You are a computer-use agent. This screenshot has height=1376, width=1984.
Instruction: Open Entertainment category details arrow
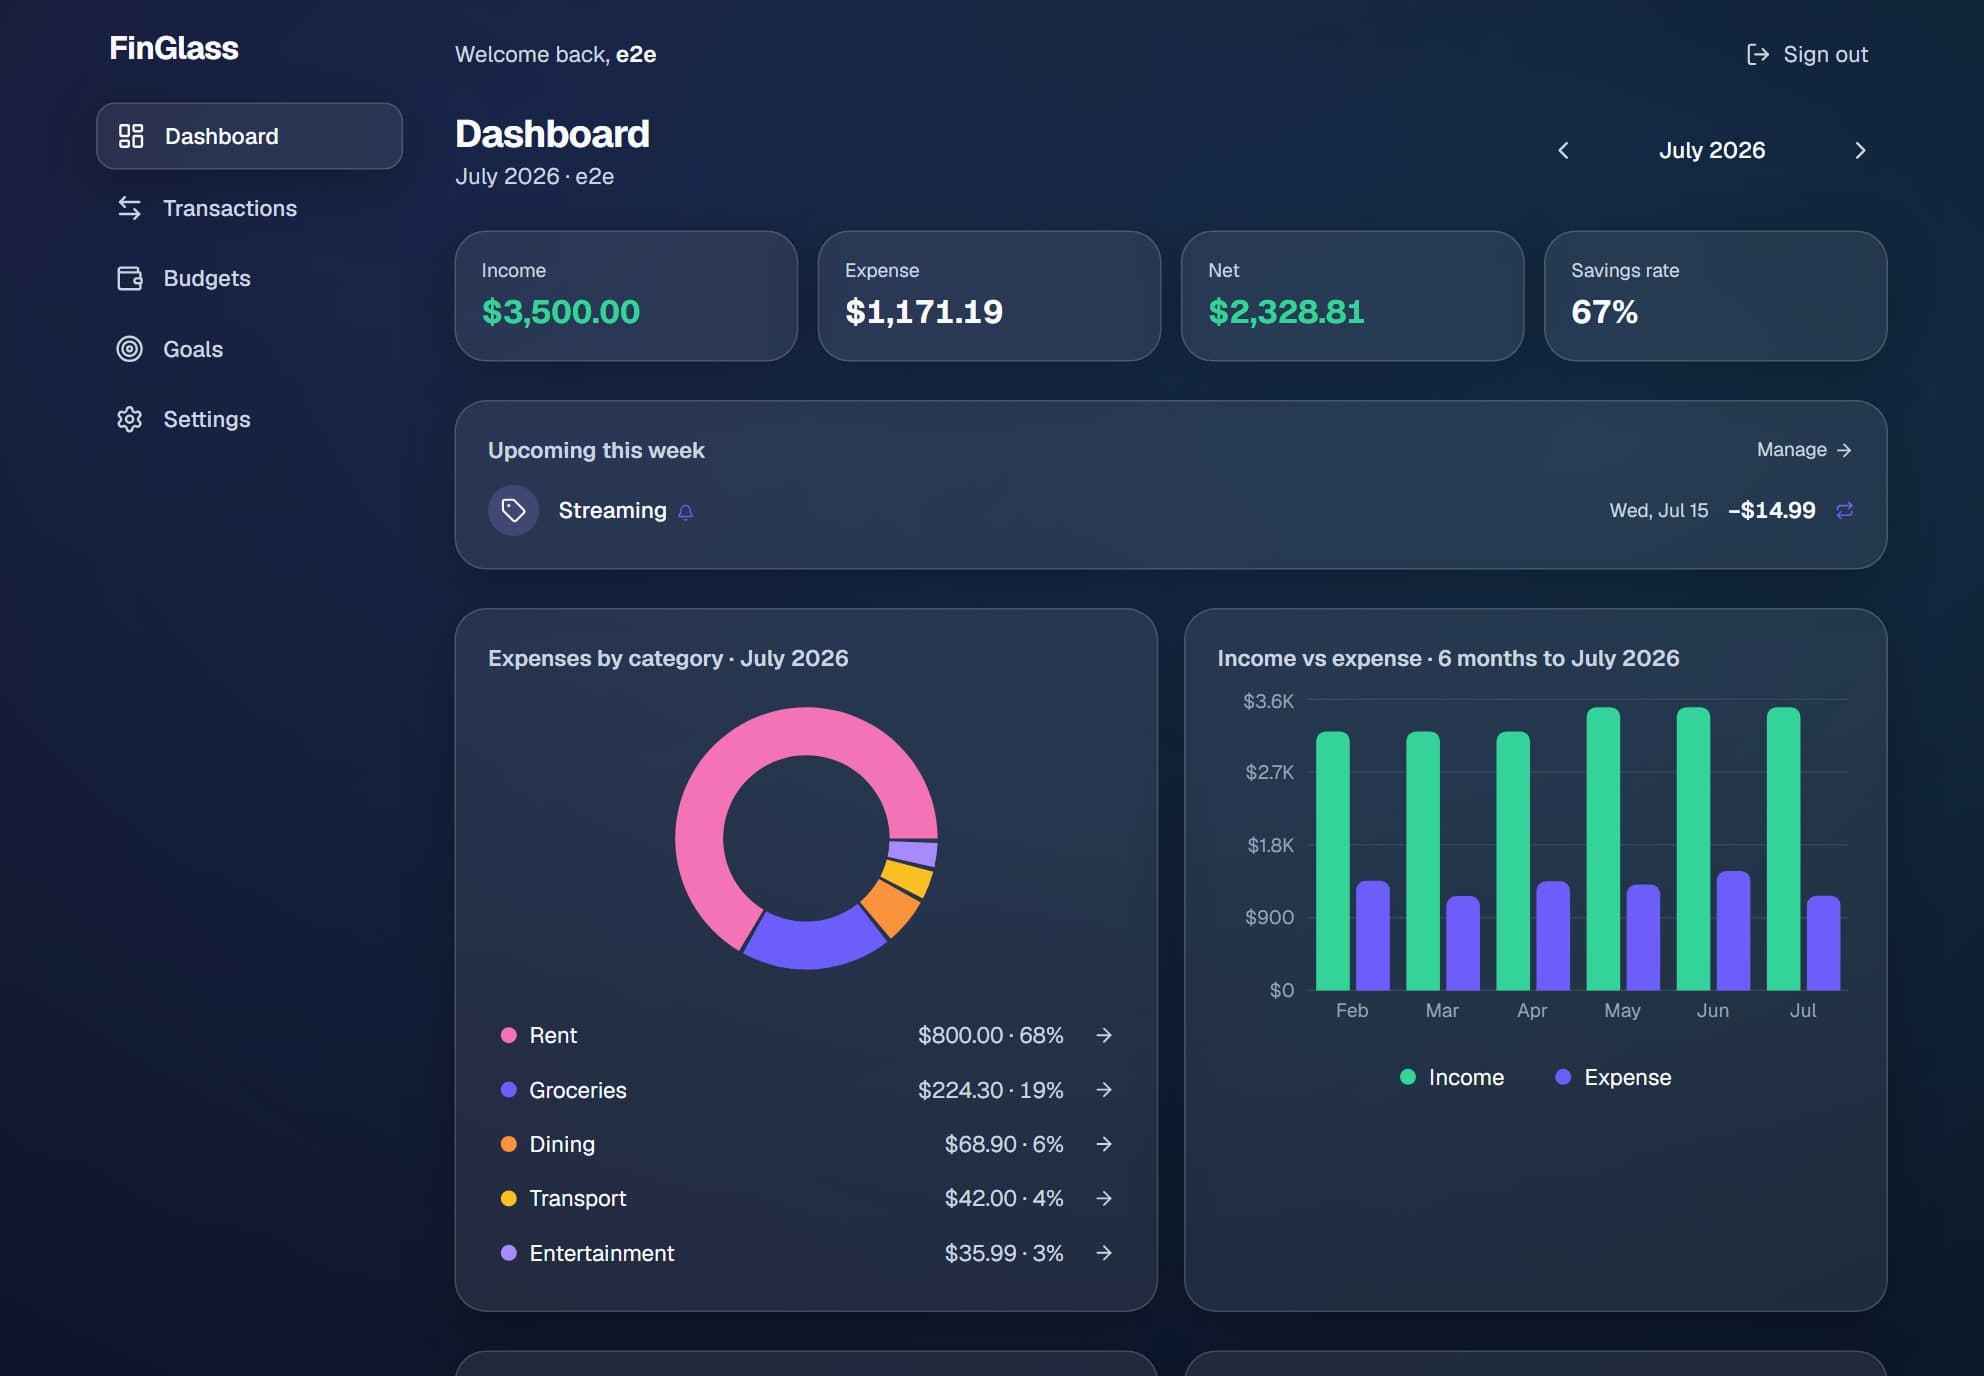[x=1104, y=1253]
